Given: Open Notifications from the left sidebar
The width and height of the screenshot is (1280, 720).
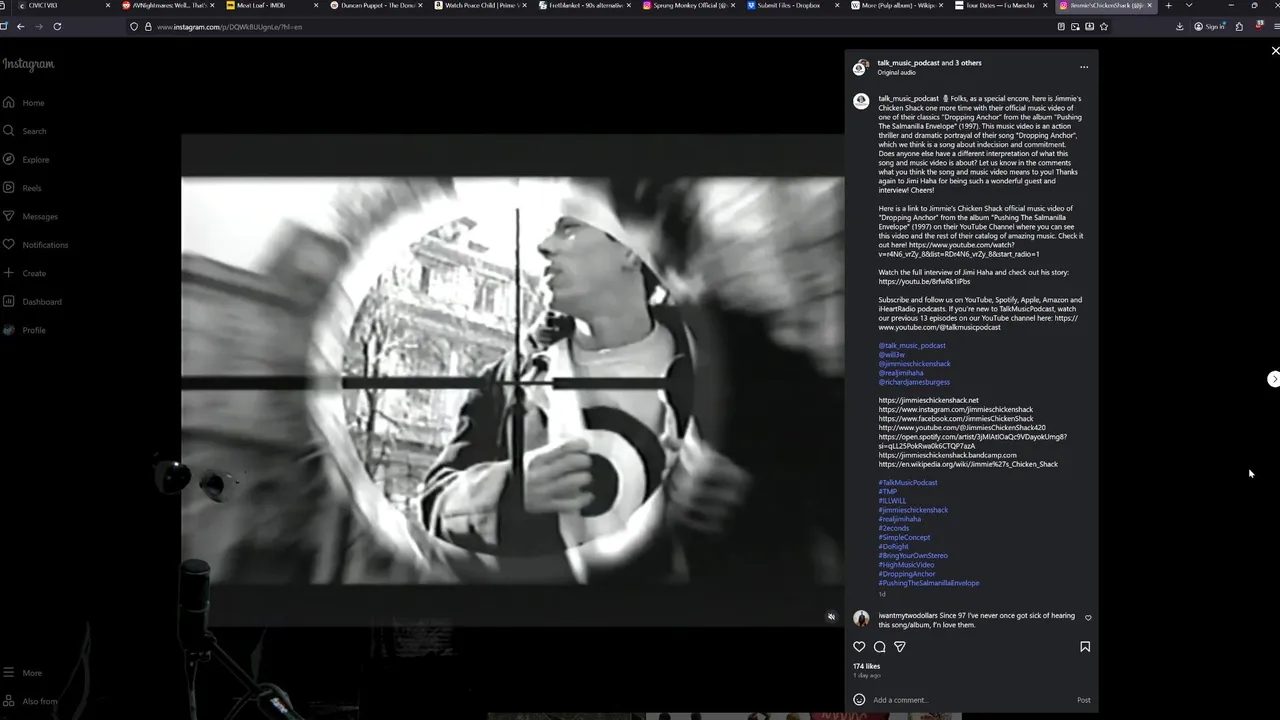Looking at the screenshot, I should pos(35,244).
